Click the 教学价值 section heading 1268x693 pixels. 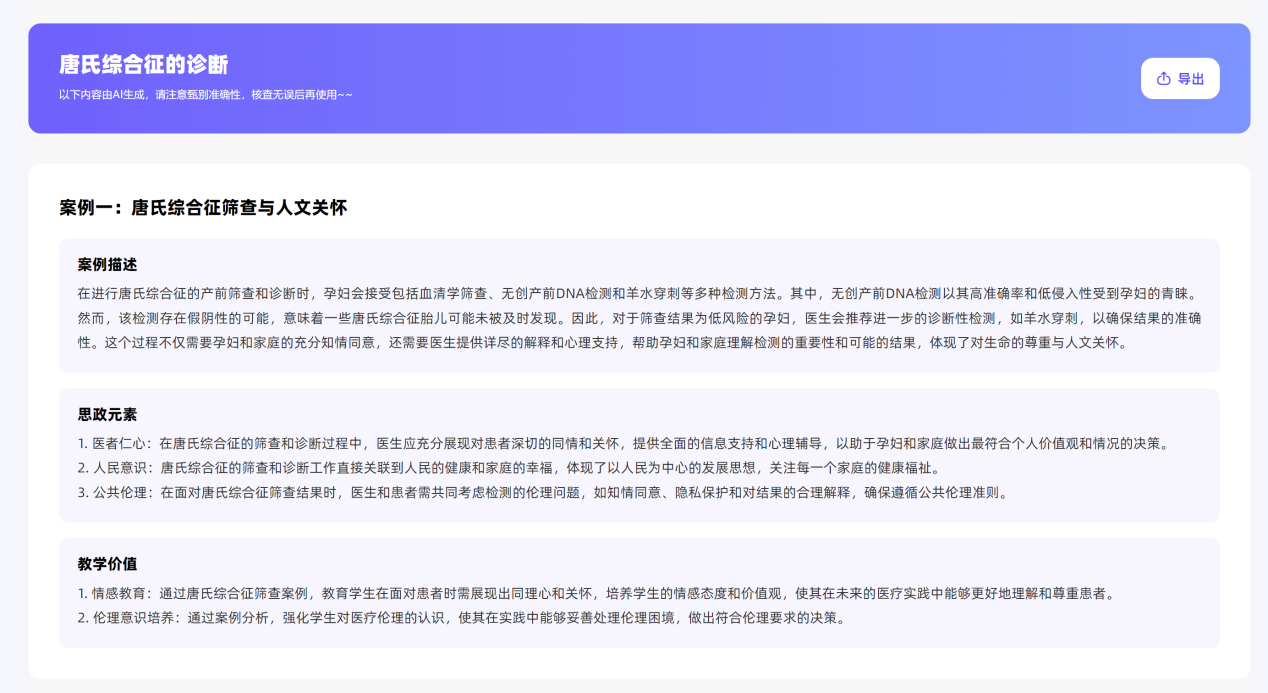point(107,564)
